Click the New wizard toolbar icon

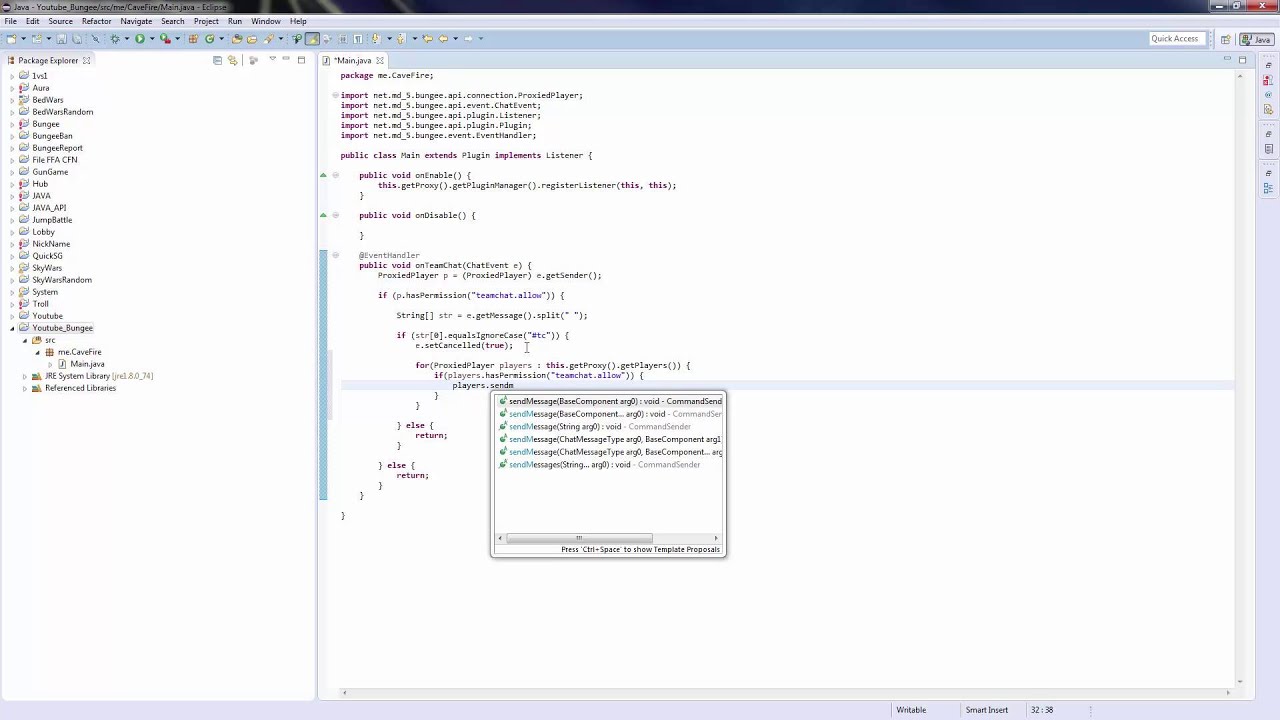pyautogui.click(x=12, y=39)
